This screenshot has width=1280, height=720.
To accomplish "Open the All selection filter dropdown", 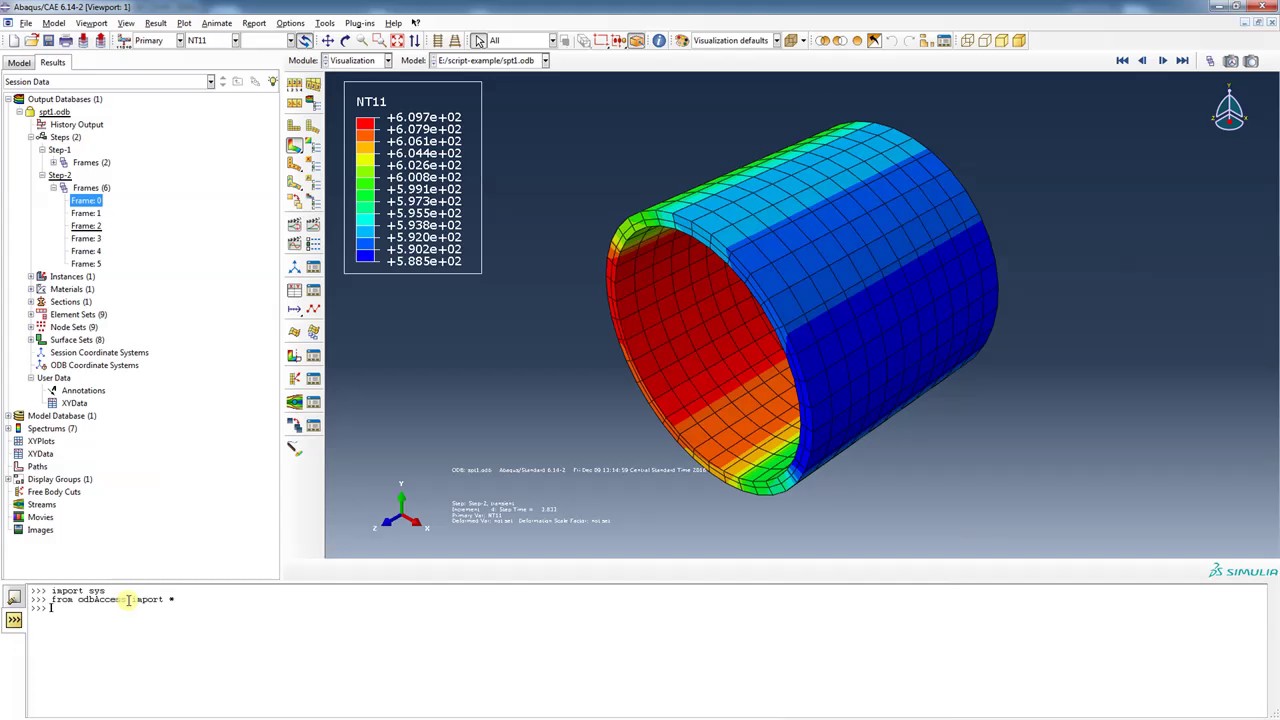I will 552,40.
